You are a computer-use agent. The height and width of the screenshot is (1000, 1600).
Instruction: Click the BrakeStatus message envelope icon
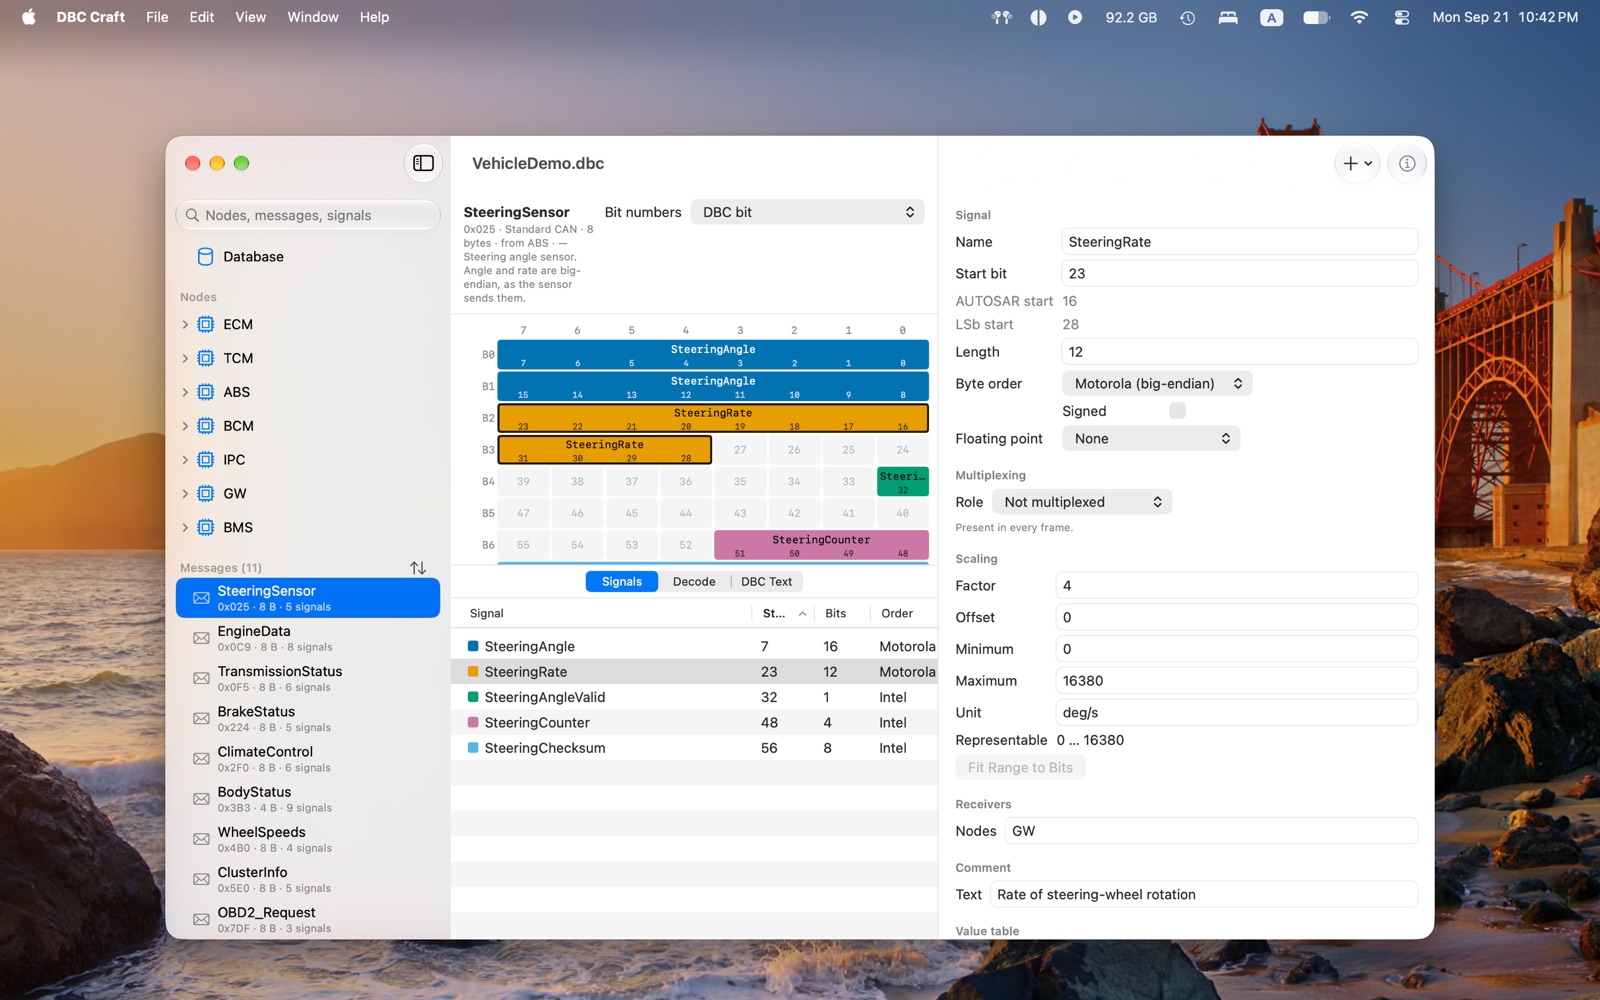tap(201, 718)
